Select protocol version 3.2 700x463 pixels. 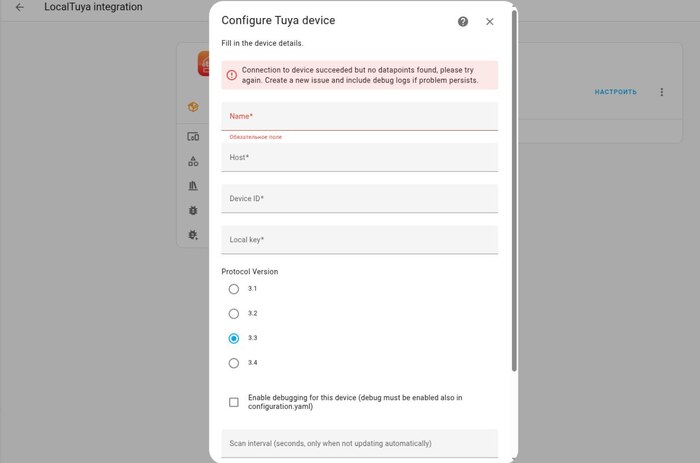click(x=233, y=313)
